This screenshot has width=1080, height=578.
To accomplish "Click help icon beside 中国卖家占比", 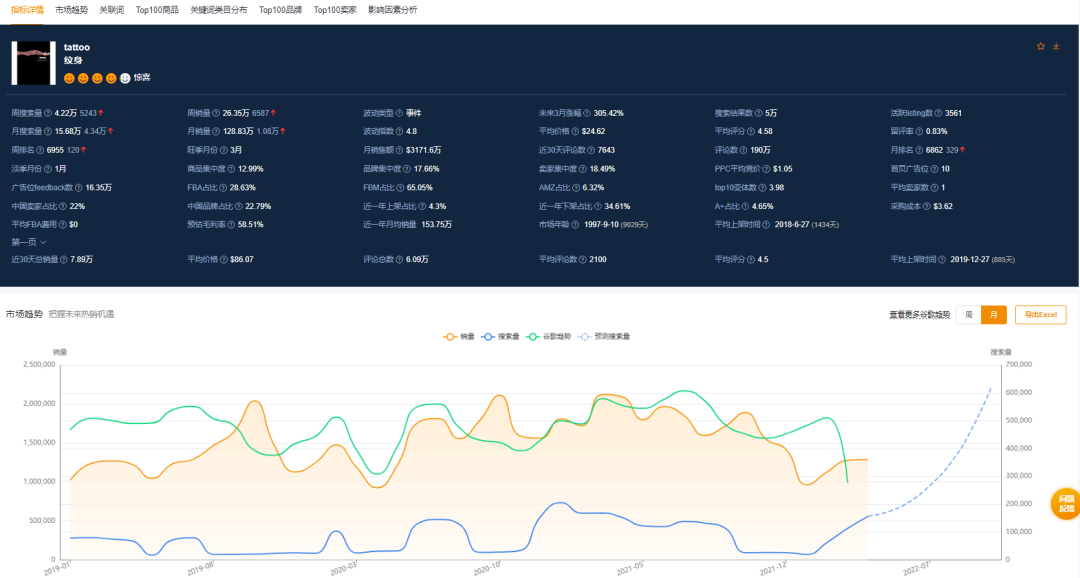I will 63,206.
